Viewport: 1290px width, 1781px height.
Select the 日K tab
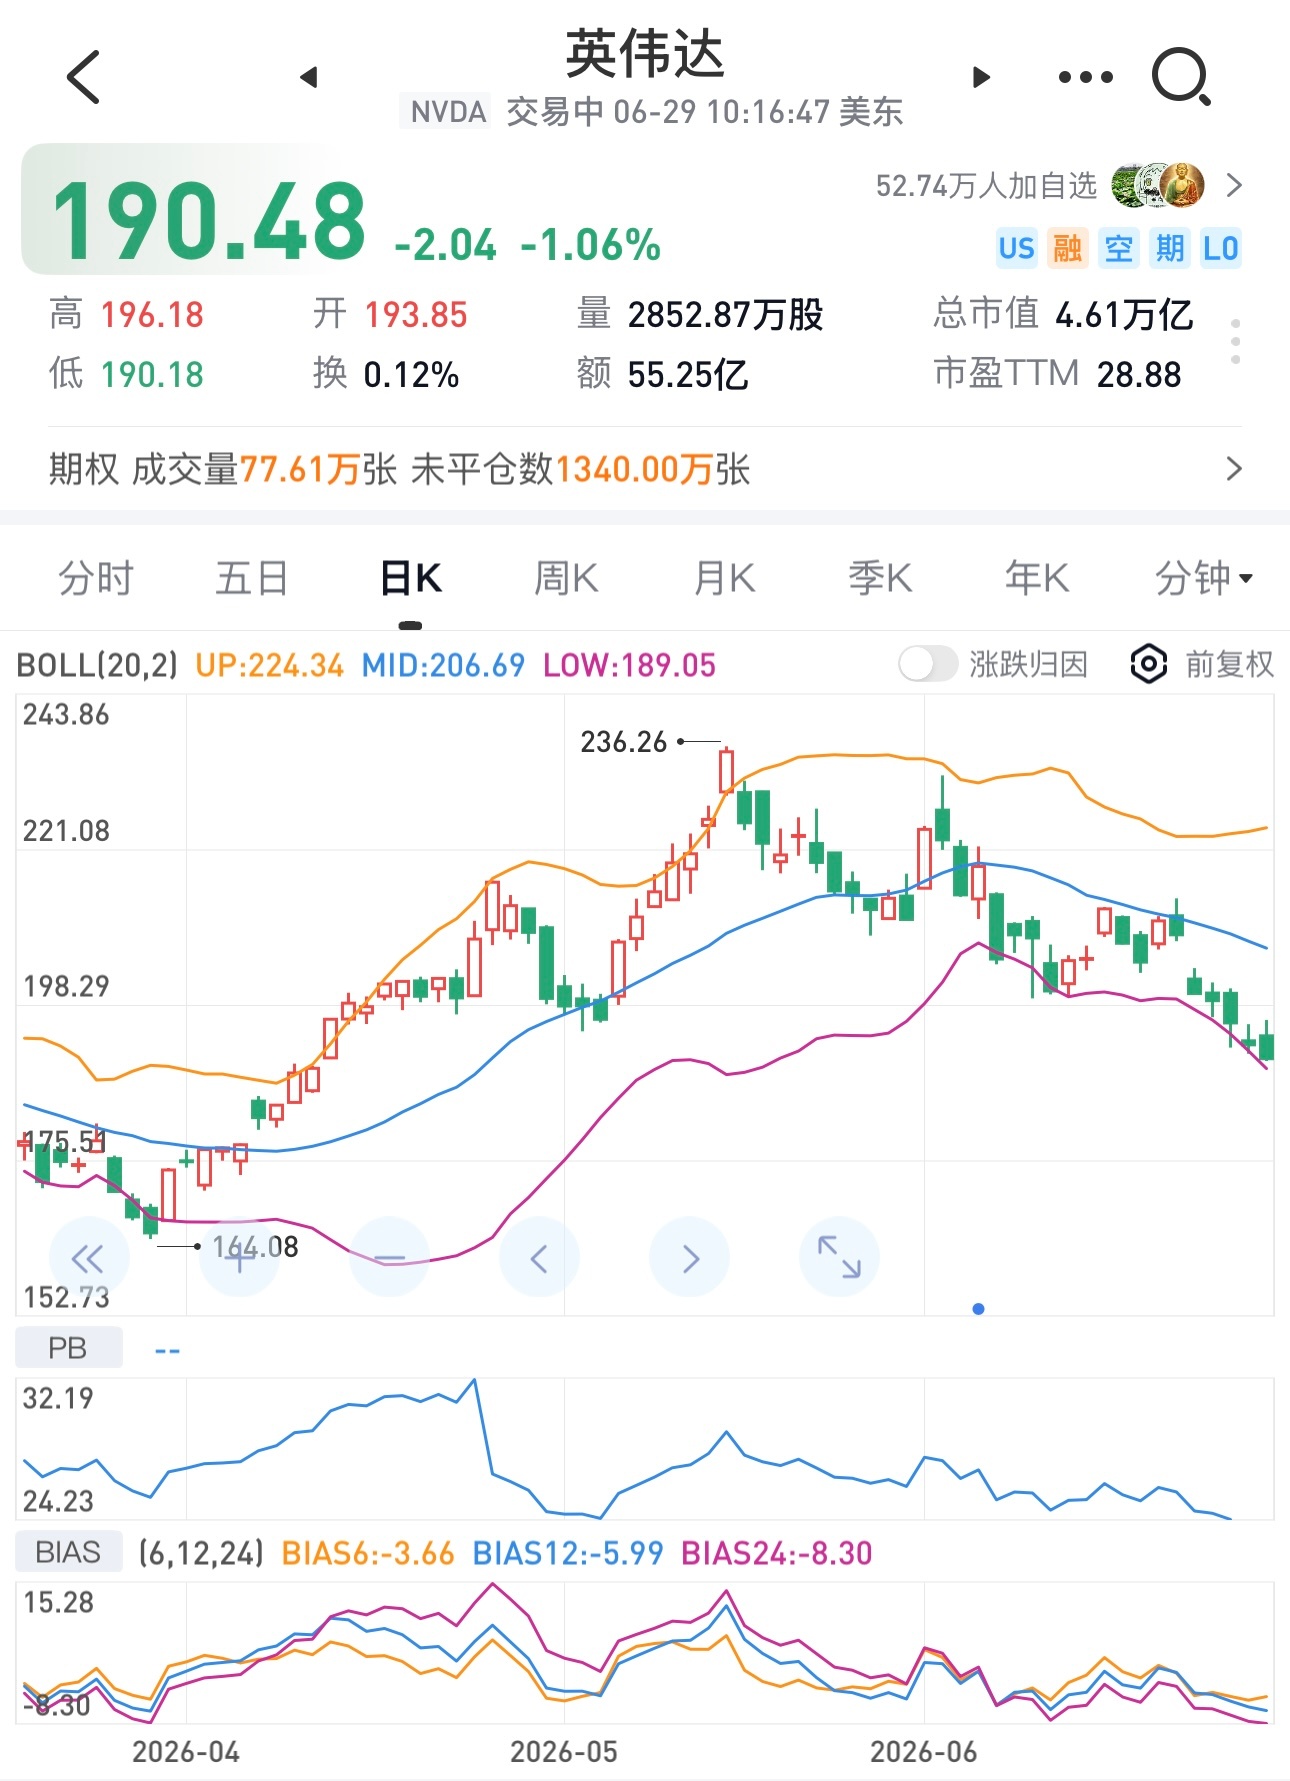click(x=410, y=578)
